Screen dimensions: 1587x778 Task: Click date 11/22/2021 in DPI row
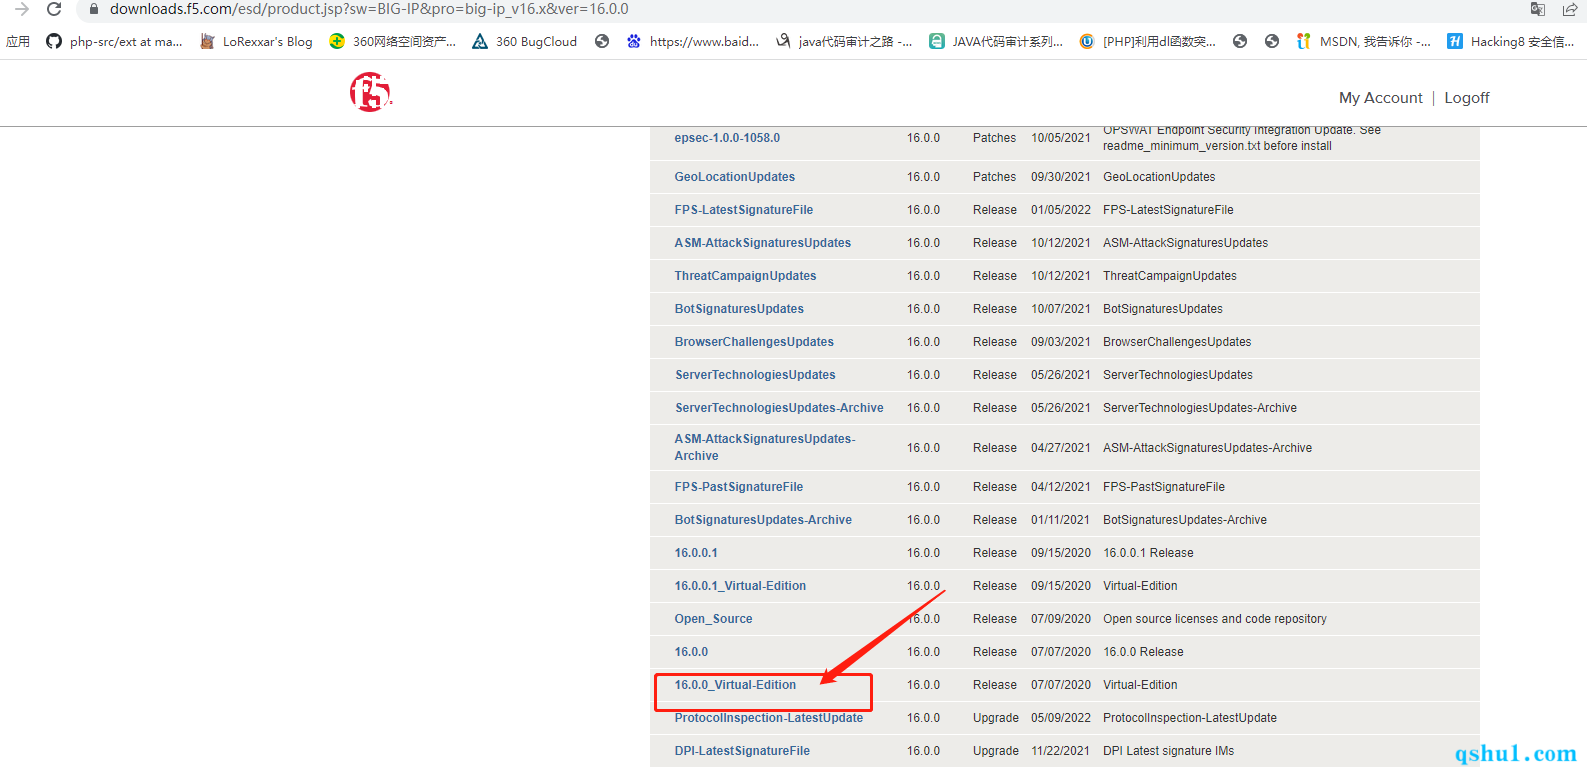tap(1061, 751)
